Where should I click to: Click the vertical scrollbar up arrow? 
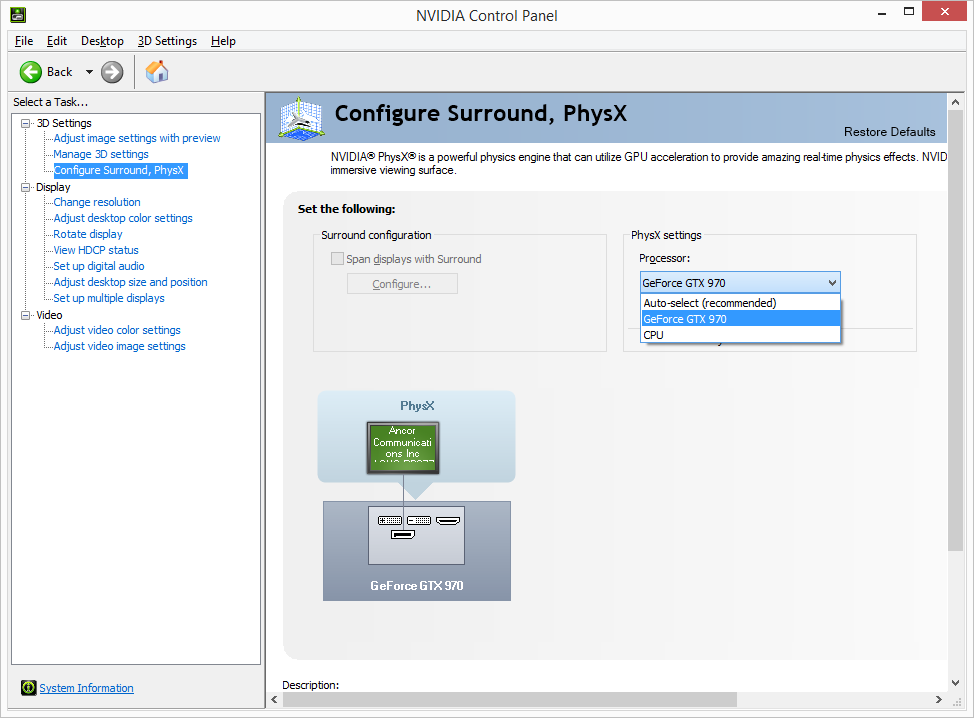click(x=955, y=102)
